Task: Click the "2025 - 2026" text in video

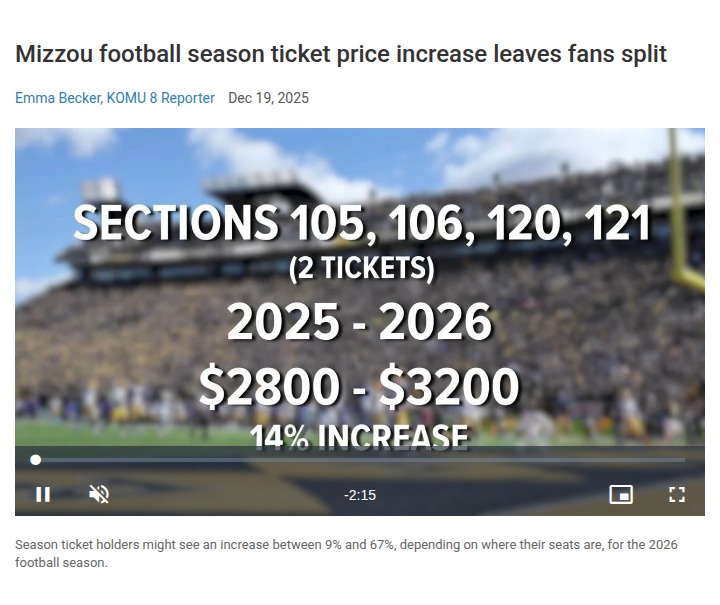Action: click(x=360, y=323)
